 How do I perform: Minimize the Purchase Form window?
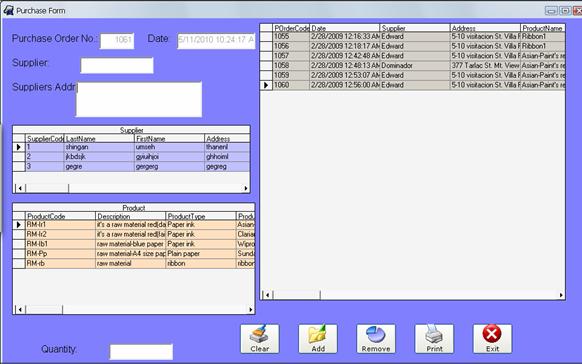tap(551, 11)
